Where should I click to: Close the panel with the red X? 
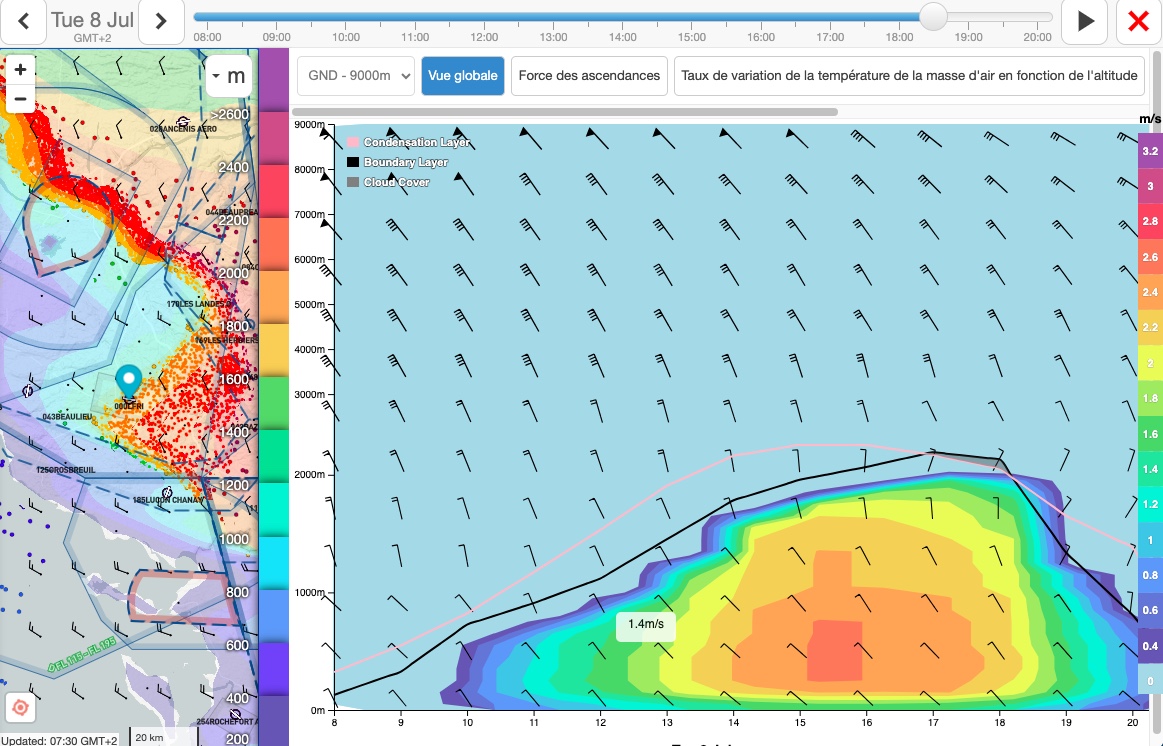coord(1138,21)
